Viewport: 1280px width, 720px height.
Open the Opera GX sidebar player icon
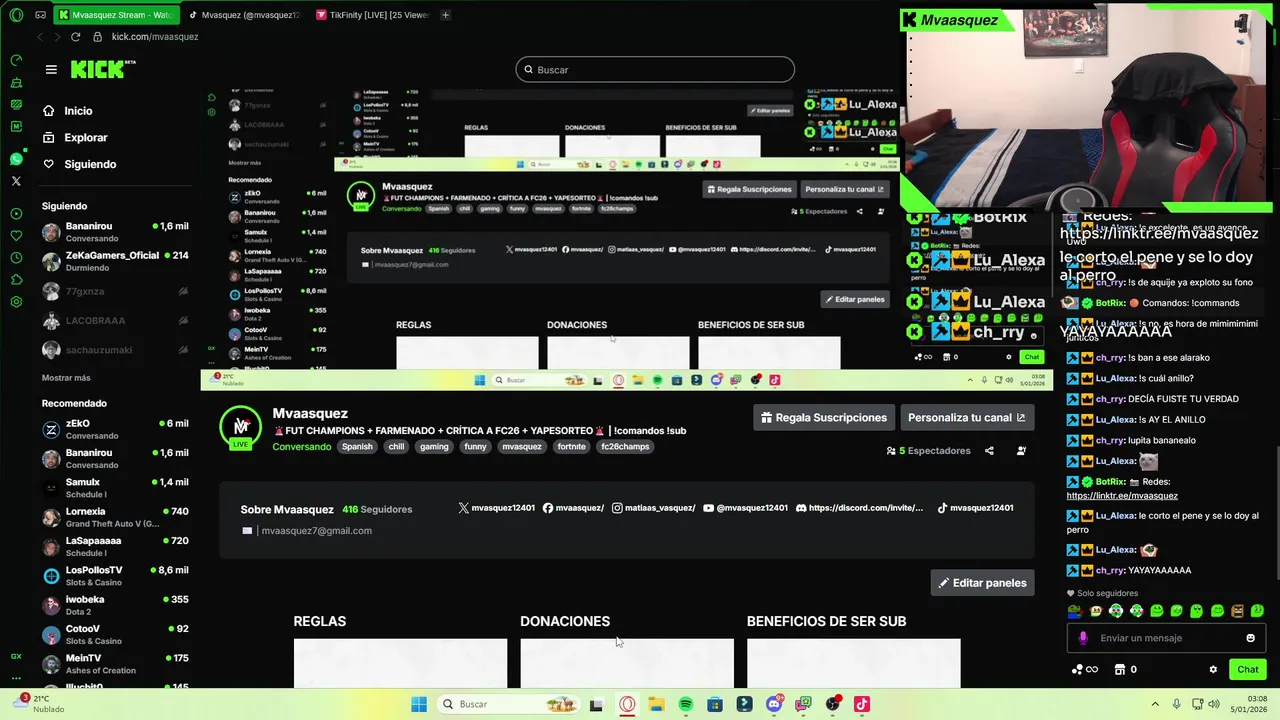pos(16,213)
